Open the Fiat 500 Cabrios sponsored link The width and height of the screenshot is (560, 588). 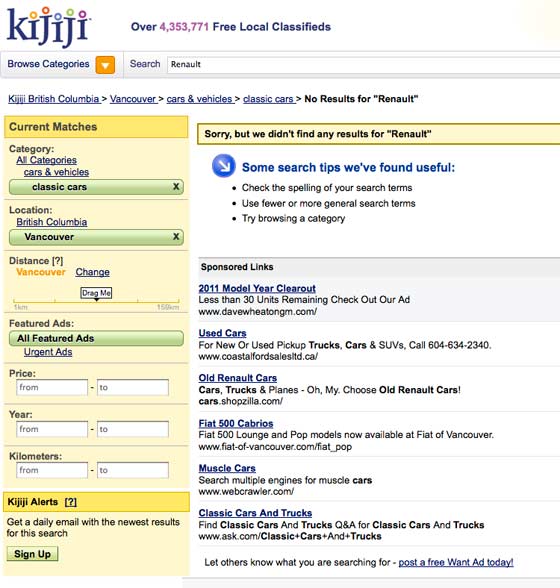236,423
